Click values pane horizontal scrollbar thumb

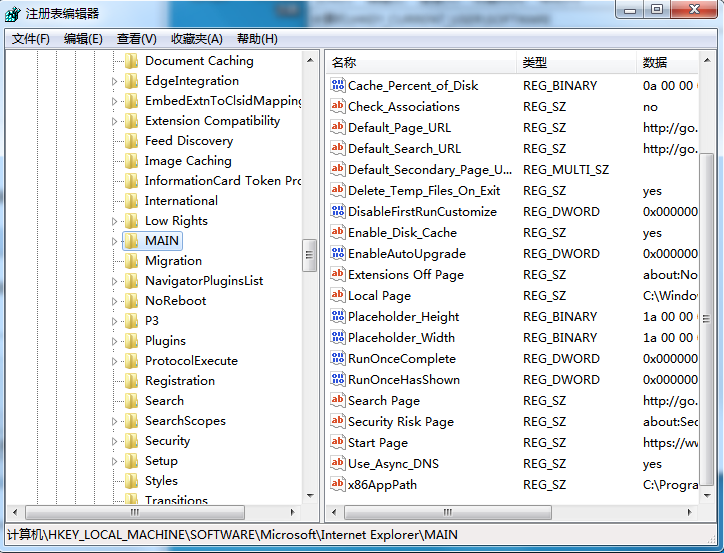[x=448, y=512]
